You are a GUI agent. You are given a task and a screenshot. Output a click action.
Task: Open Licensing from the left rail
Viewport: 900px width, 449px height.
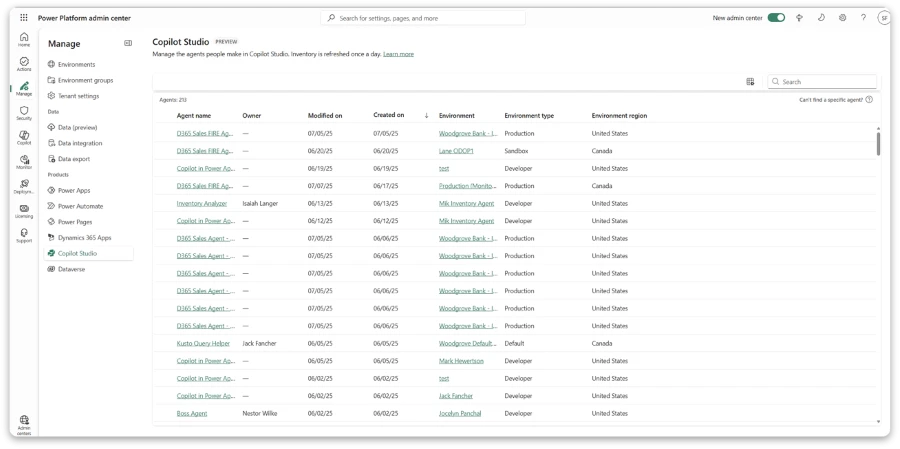pyautogui.click(x=24, y=210)
